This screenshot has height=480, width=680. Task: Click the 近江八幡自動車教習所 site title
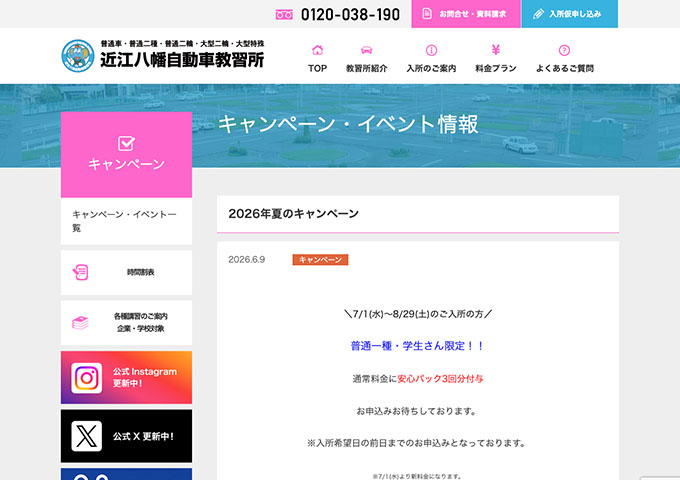tap(182, 60)
